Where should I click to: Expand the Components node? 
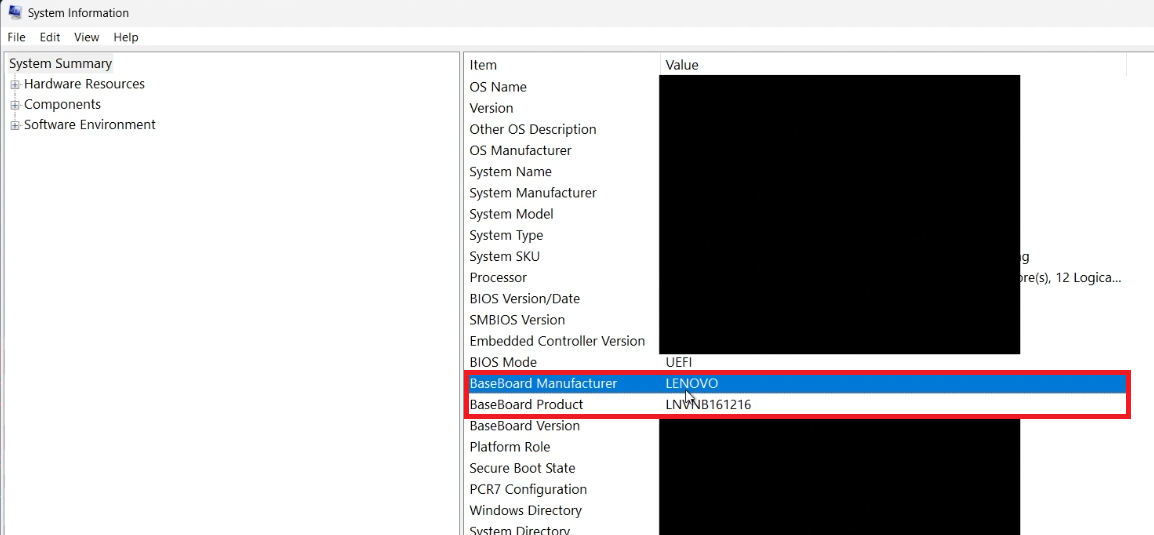[x=15, y=105]
